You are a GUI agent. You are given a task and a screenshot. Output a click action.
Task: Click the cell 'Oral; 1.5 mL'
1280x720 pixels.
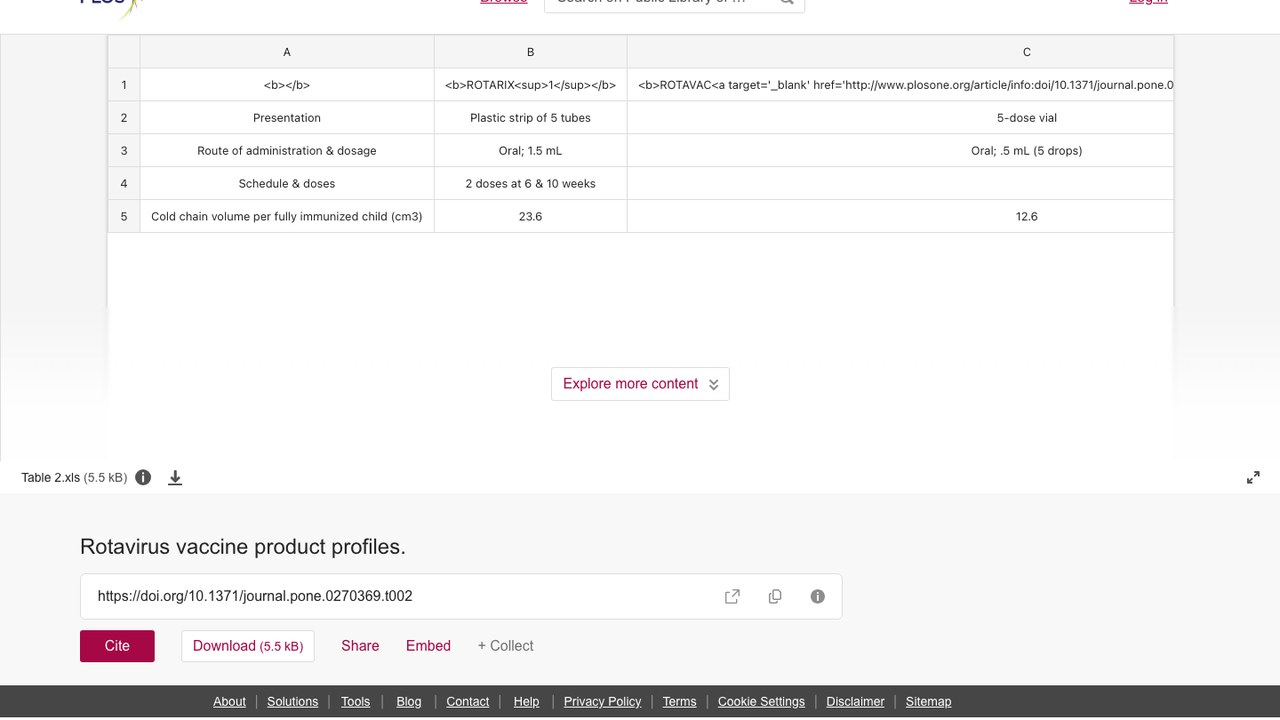[530, 151]
